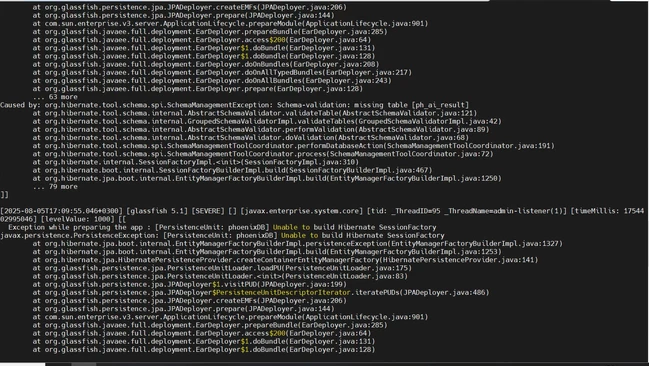Click the EntityManagerFactoryBuilderImpl.java:1253 stack line
649x366 pixels.
[x=267, y=252]
